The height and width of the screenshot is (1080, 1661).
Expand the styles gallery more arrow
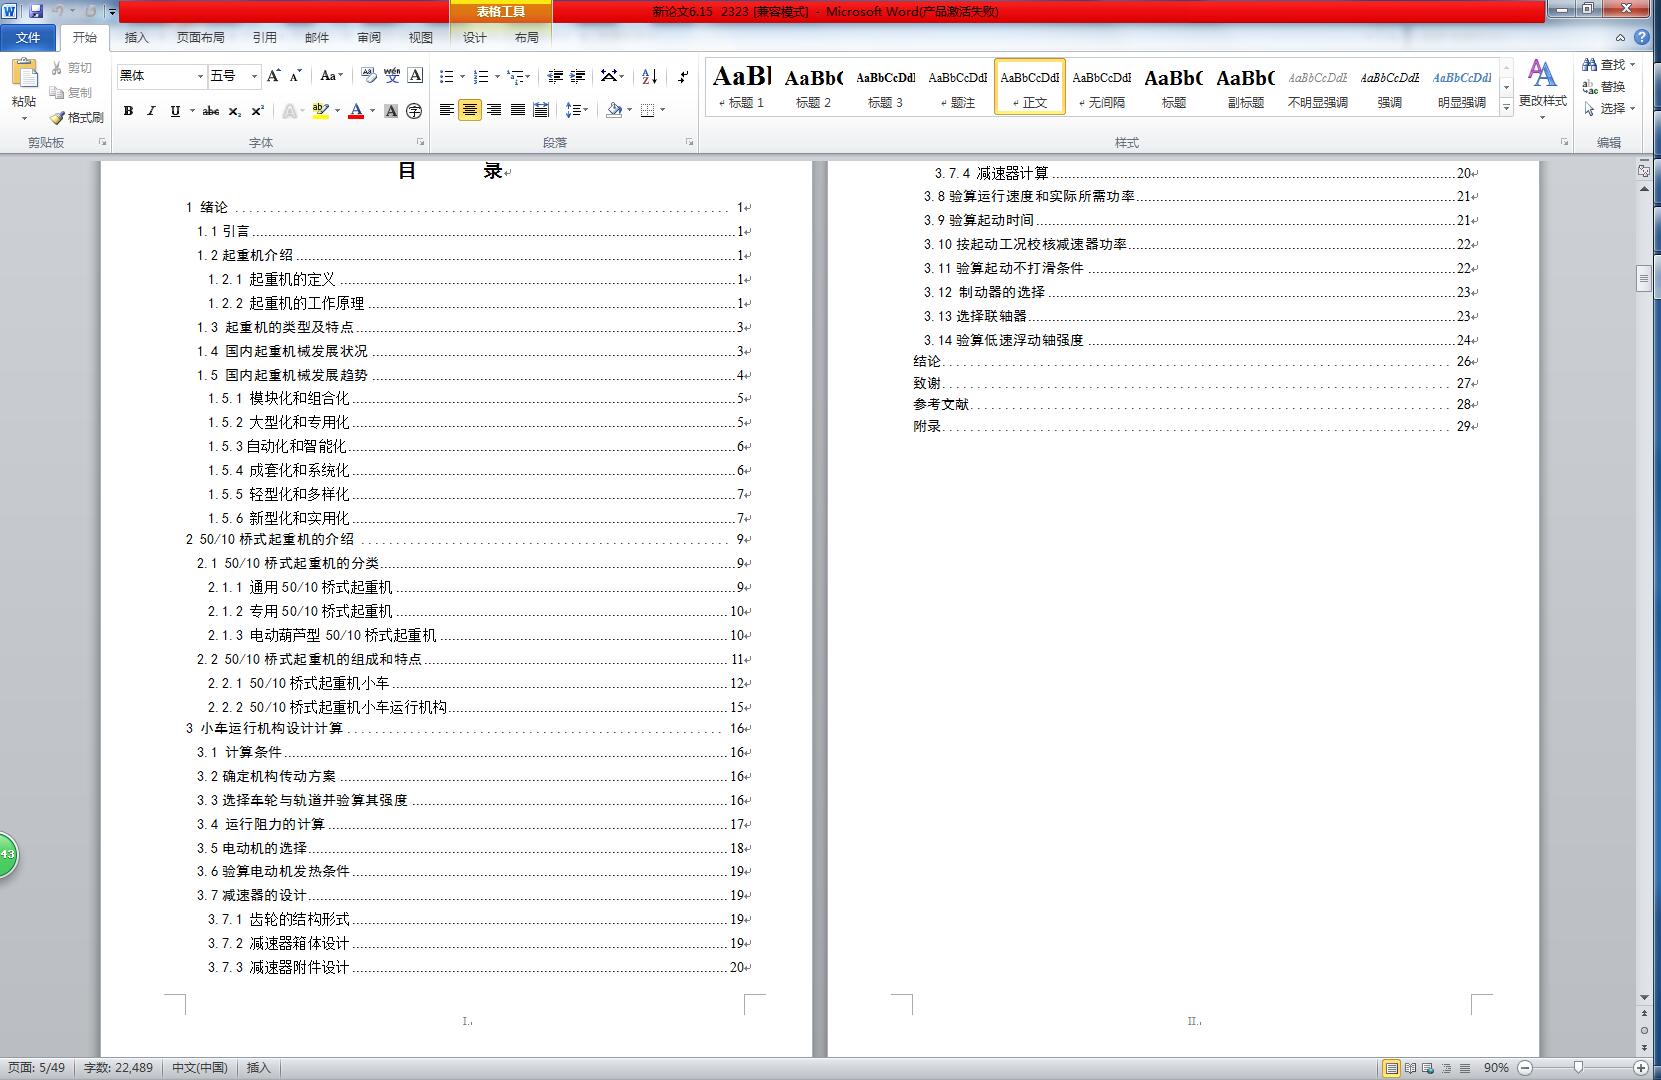1506,108
